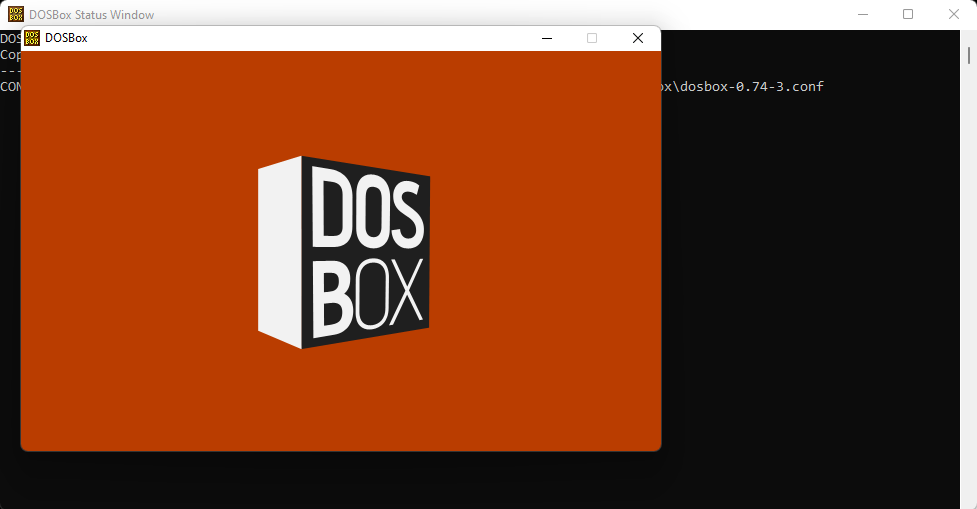
Task: Click the orange background below the logo
Action: (x=340, y=400)
